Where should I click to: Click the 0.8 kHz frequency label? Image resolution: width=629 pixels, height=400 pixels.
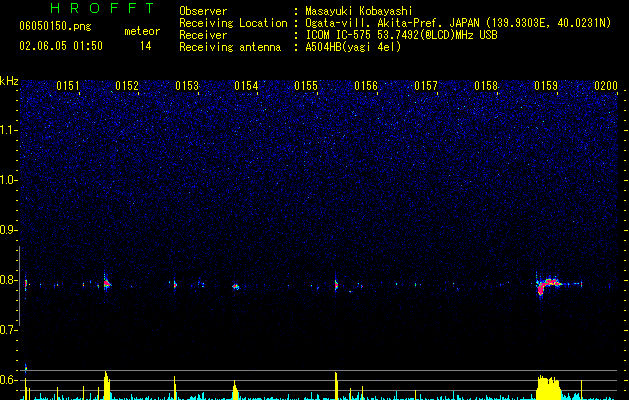point(8,280)
